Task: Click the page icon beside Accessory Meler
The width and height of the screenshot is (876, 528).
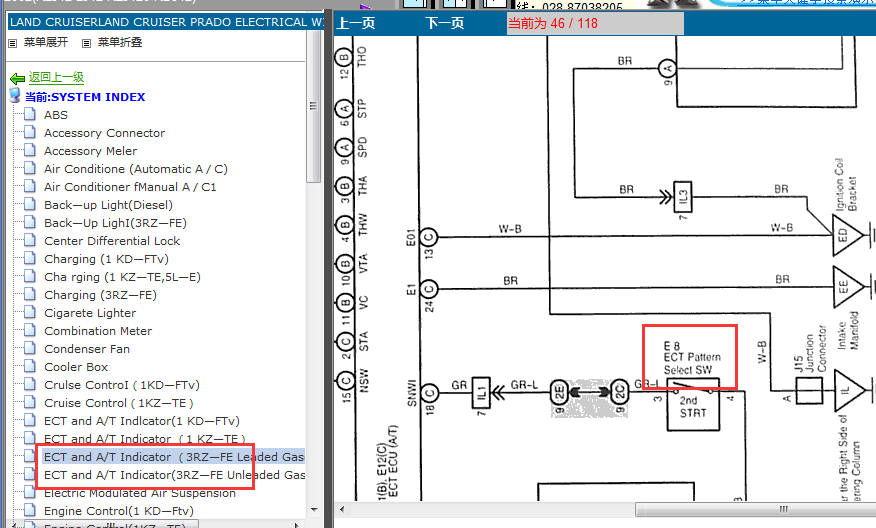Action: click(x=30, y=150)
